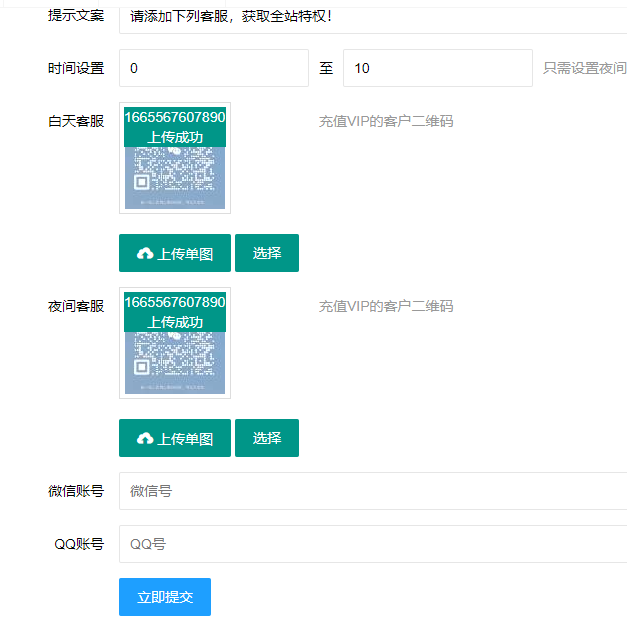627x621 pixels.
Task: Click night 上传成功 status banner
Action: pos(175,312)
